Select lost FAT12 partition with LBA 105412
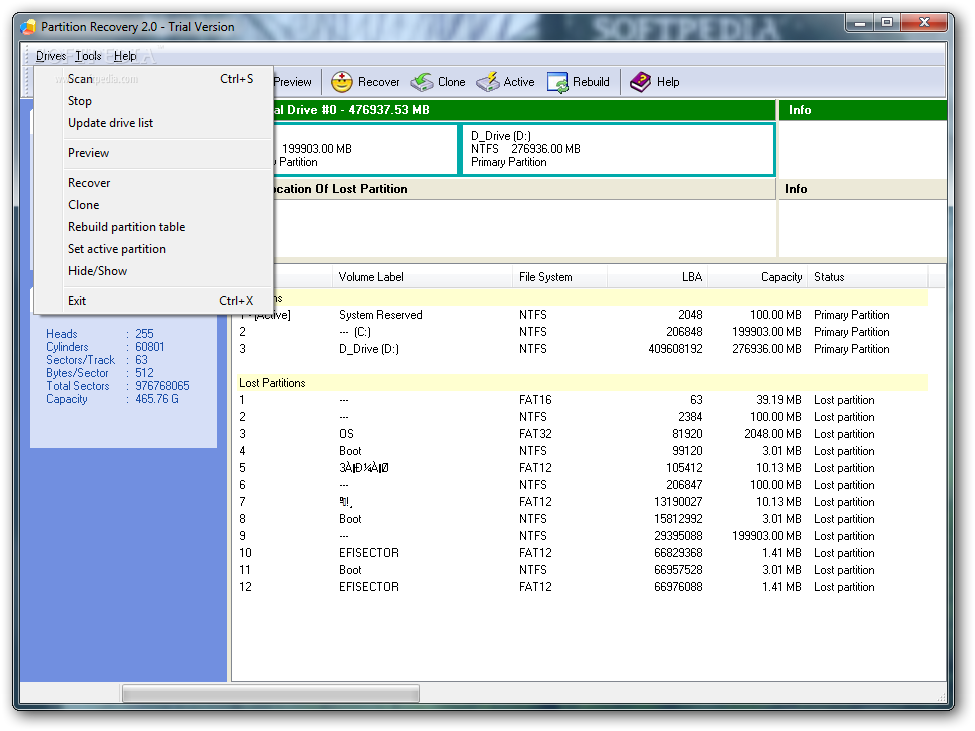The image size is (975, 731). pyautogui.click(x=582, y=468)
